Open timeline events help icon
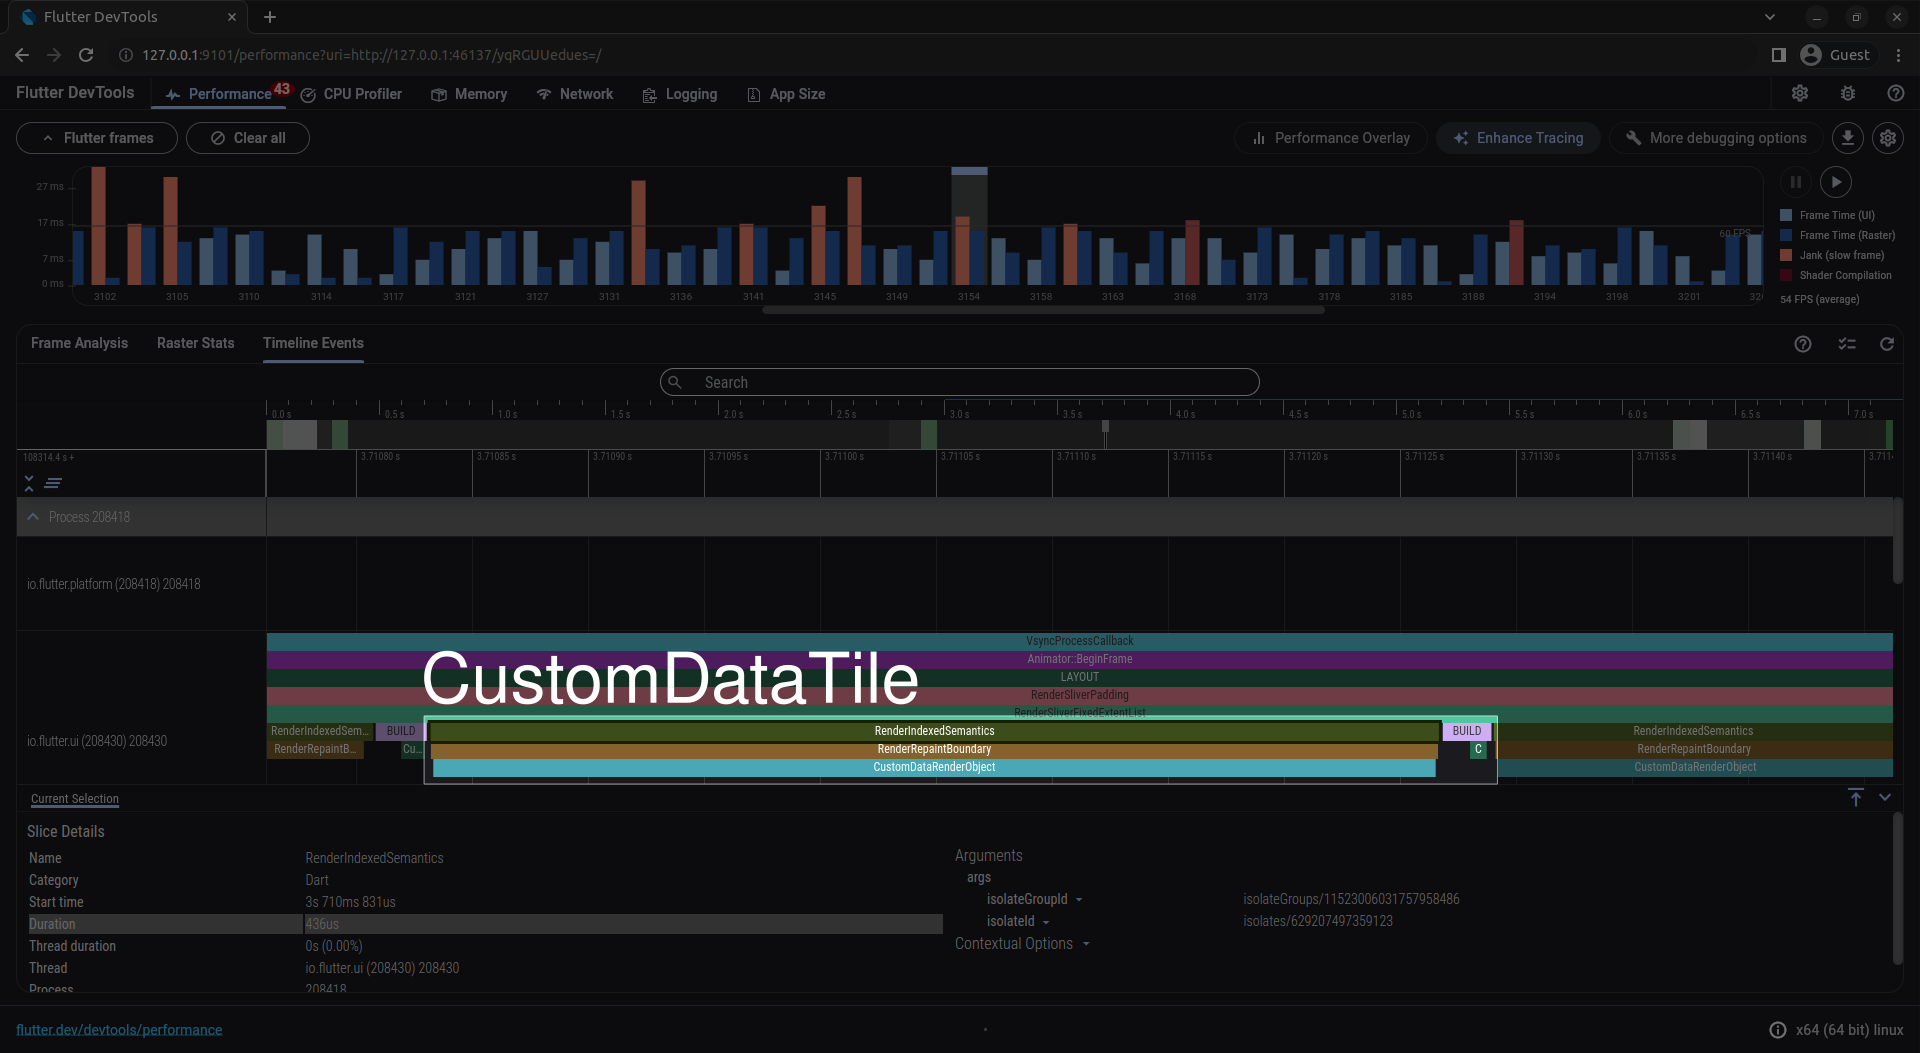The height and width of the screenshot is (1053, 1920). tap(1802, 344)
